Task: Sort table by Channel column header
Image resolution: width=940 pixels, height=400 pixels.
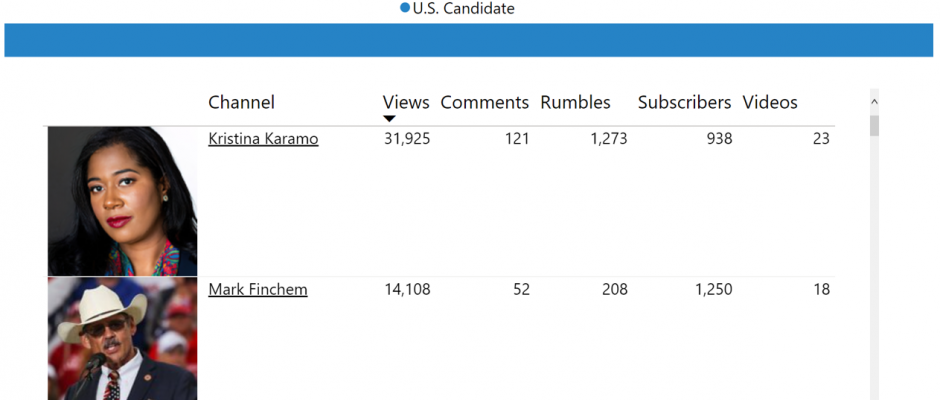Action: point(241,103)
